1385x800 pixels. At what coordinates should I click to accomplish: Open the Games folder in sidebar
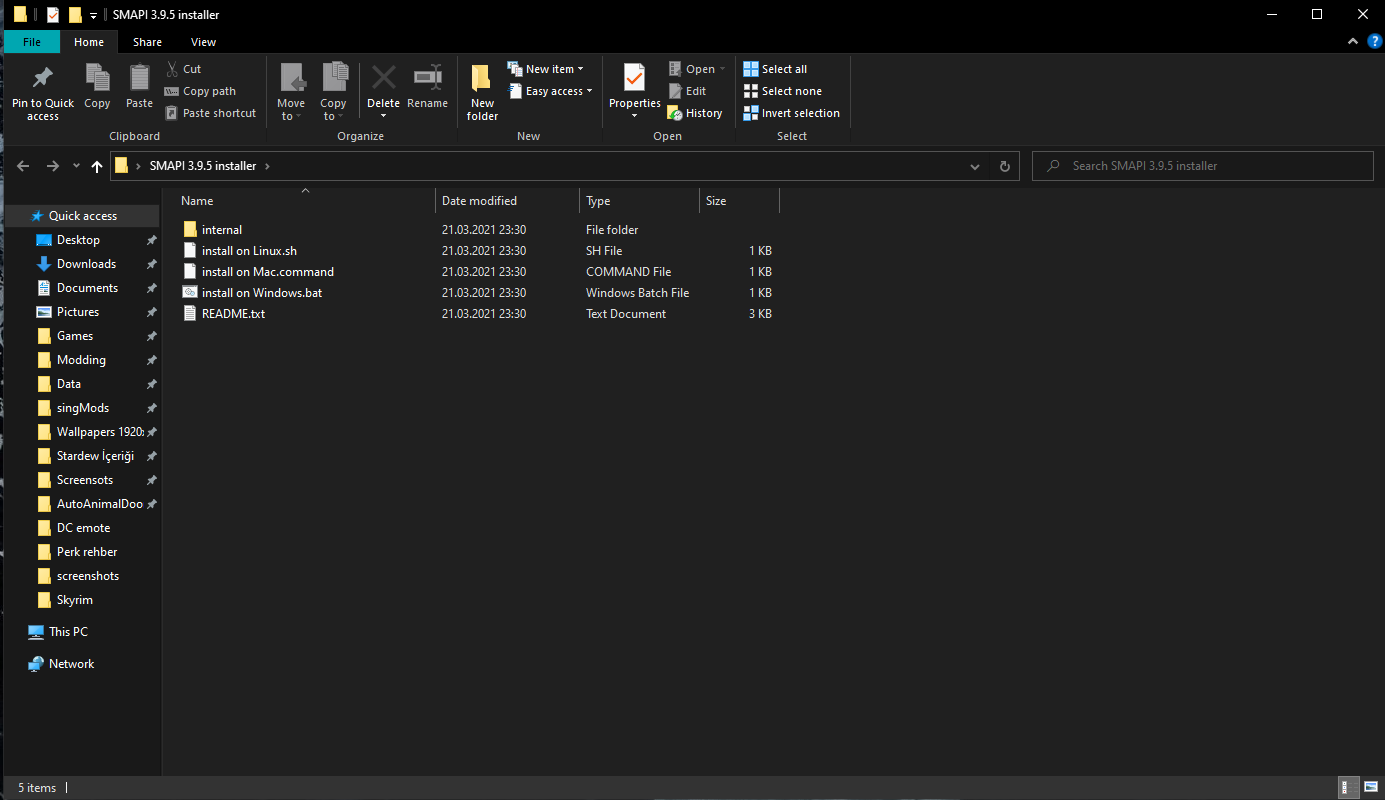(x=75, y=336)
